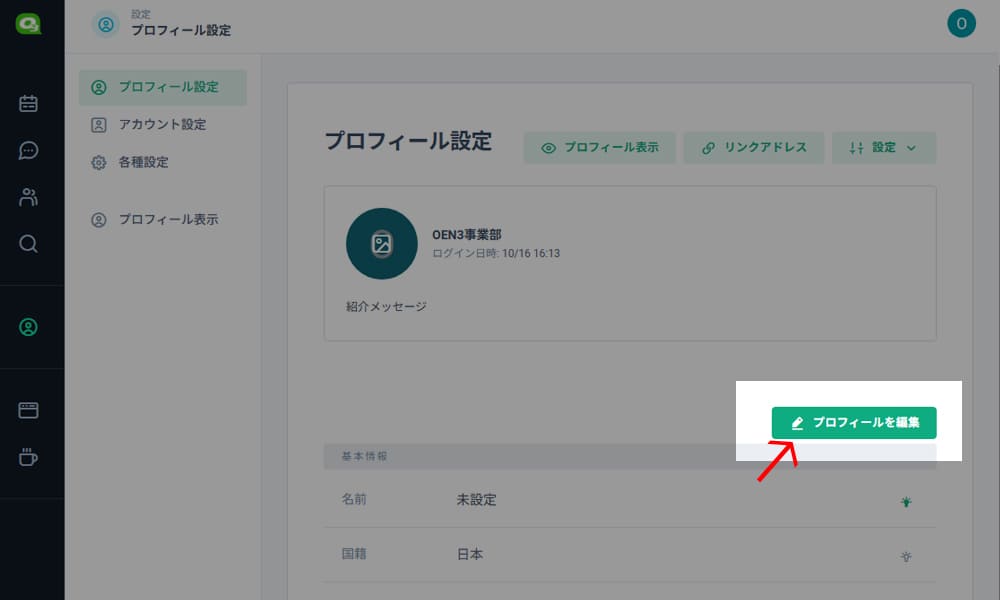This screenshot has height=600, width=1000.
Task: Click the coffee cup sidebar icon
Action: point(29,457)
